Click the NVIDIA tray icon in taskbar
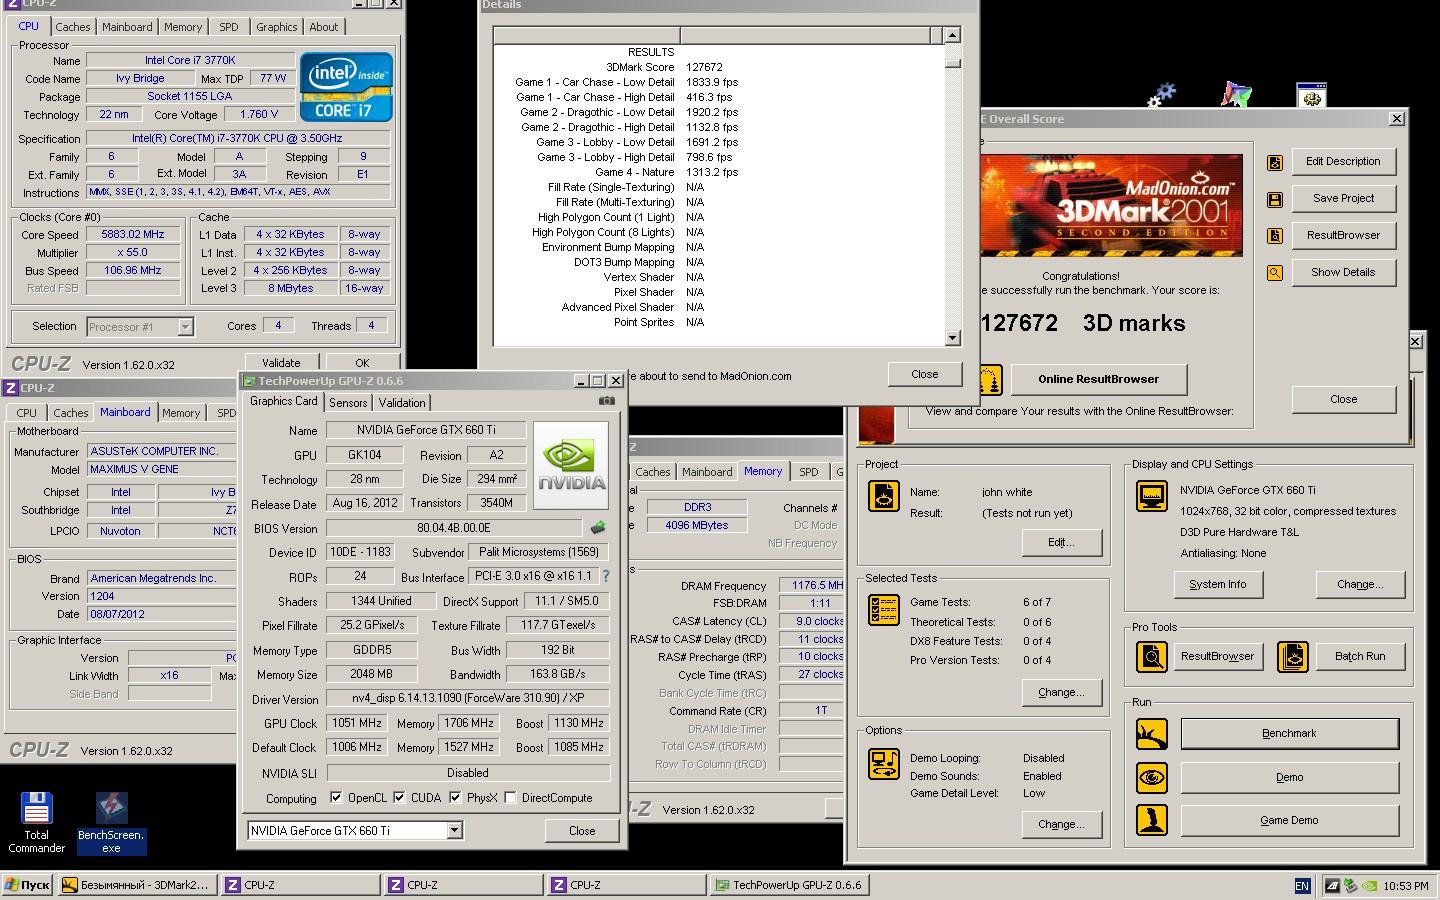Screen dimensions: 1440x900 coord(1368,885)
